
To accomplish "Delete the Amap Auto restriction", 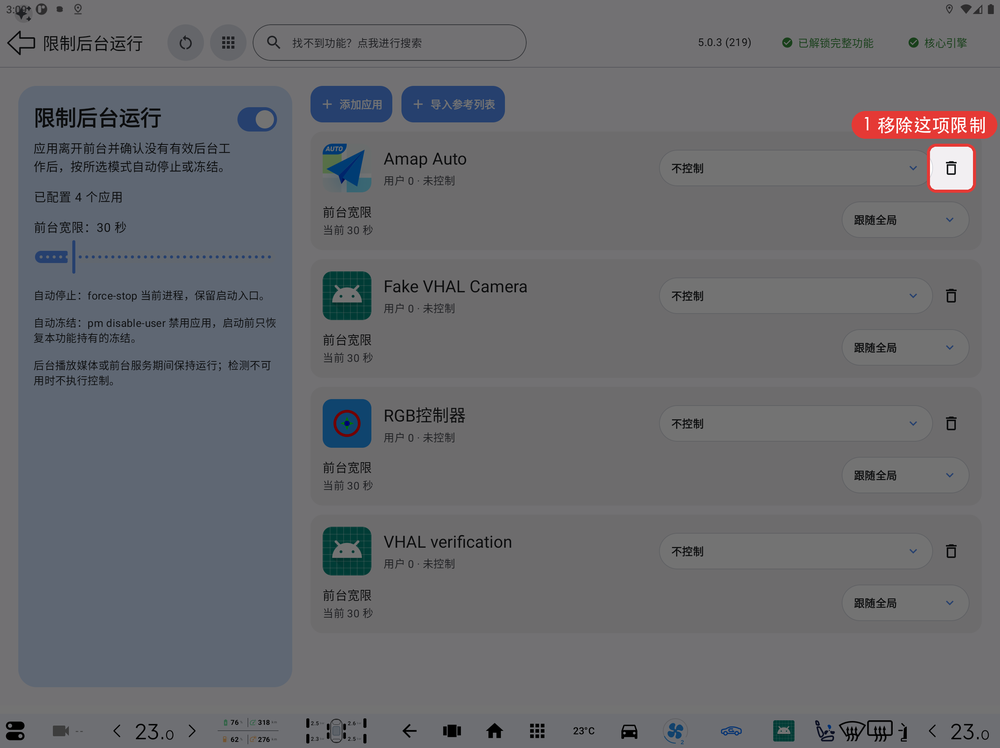I will (x=951, y=168).
